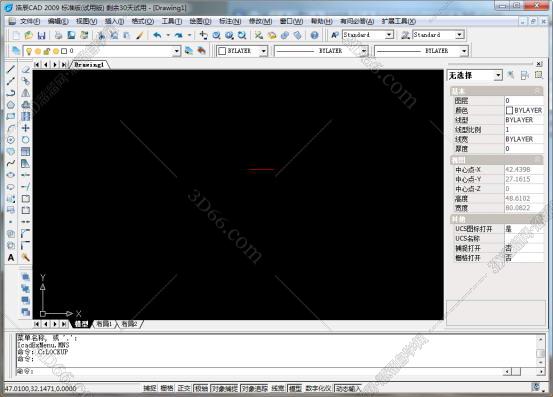Open the undo history dropdown arrow
The width and height of the screenshot is (553, 397).
point(168,35)
